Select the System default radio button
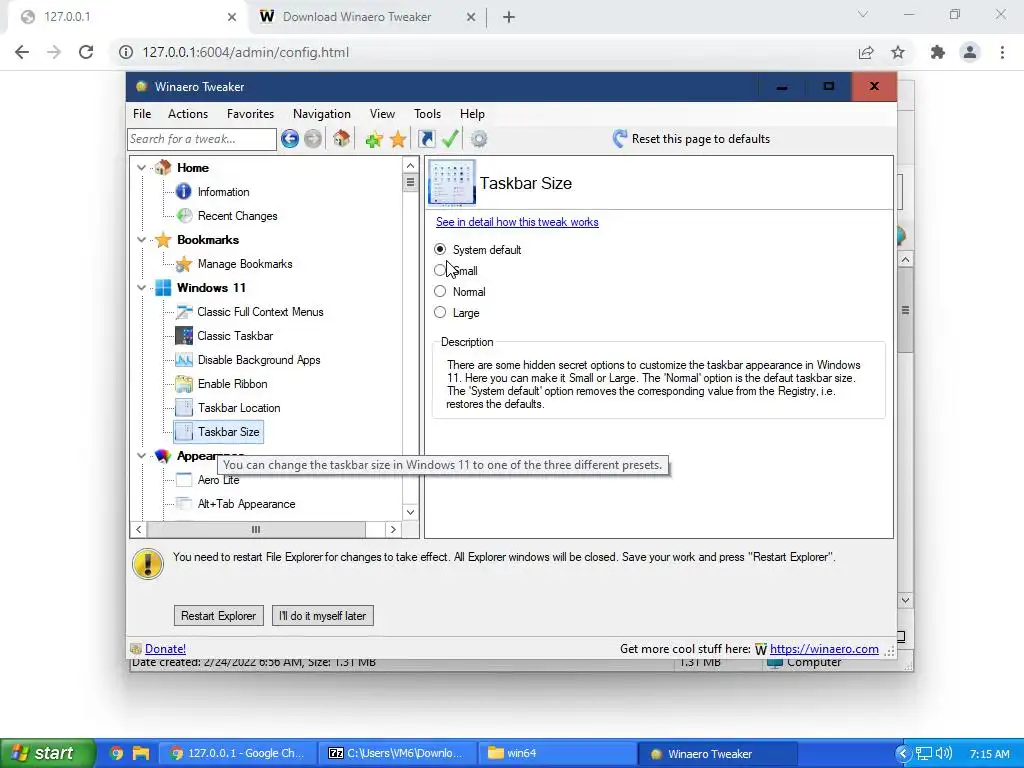Image resolution: width=1024 pixels, height=768 pixels. [x=440, y=249]
